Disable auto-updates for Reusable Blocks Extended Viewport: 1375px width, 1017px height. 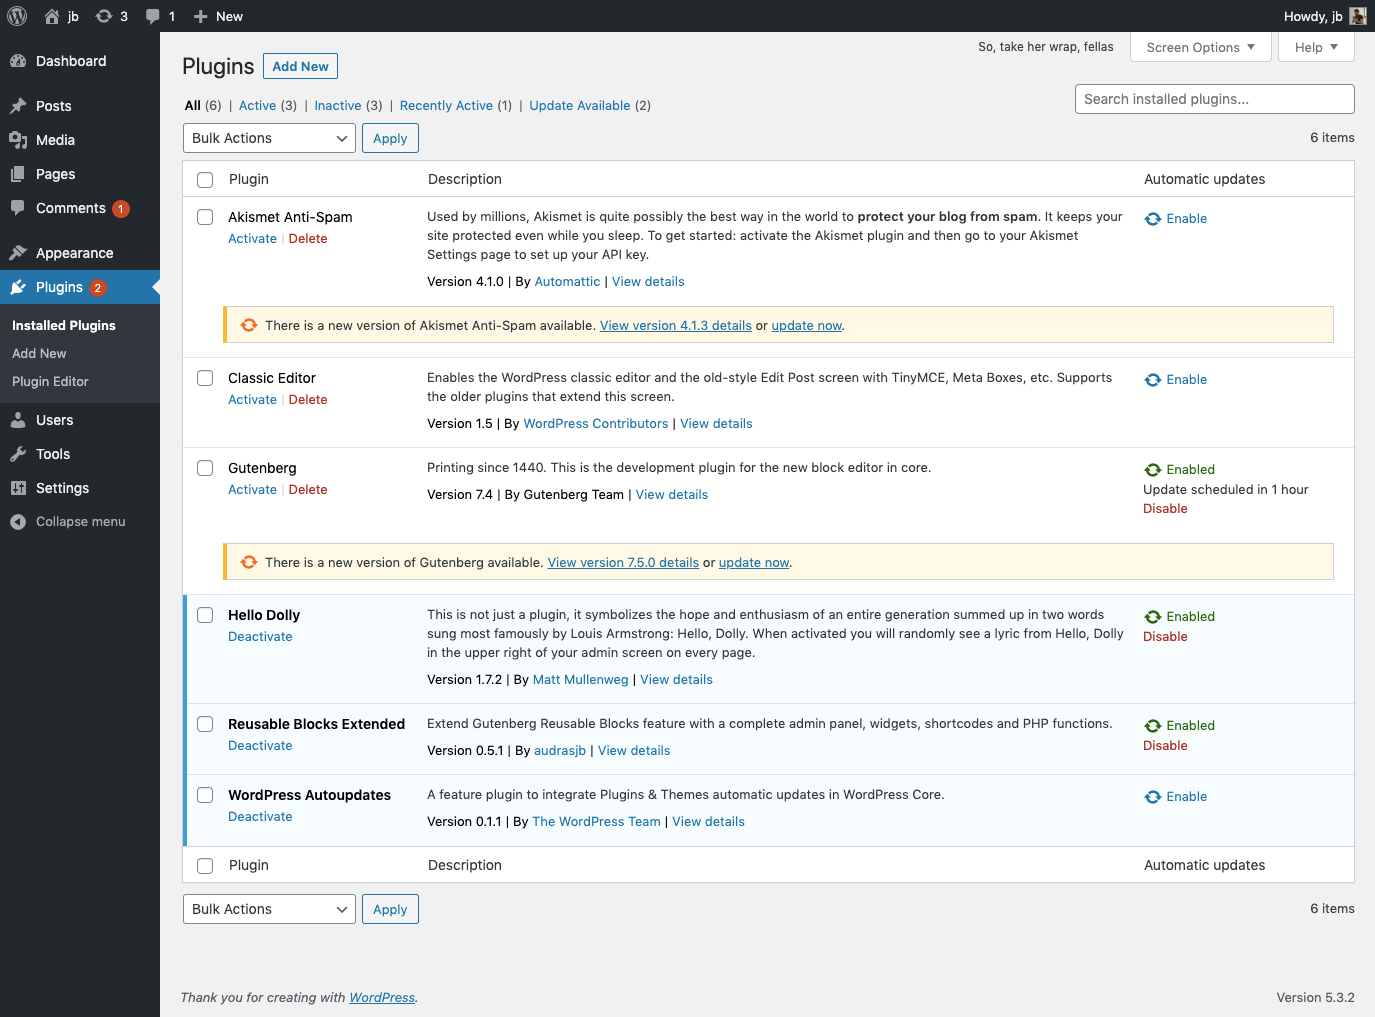[1165, 745]
